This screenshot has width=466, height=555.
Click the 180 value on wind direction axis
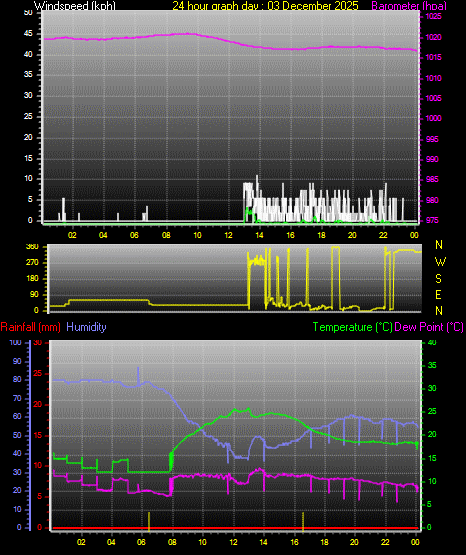(32, 279)
